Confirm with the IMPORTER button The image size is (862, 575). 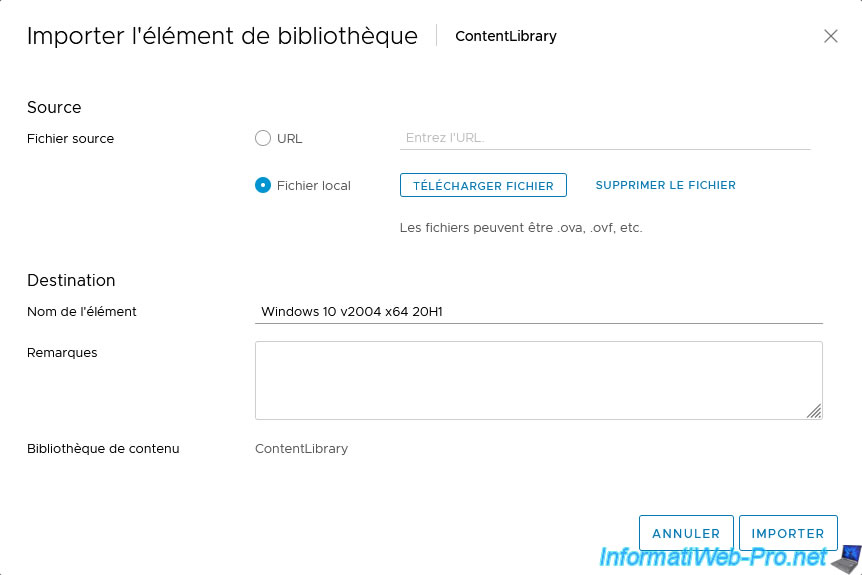788,533
